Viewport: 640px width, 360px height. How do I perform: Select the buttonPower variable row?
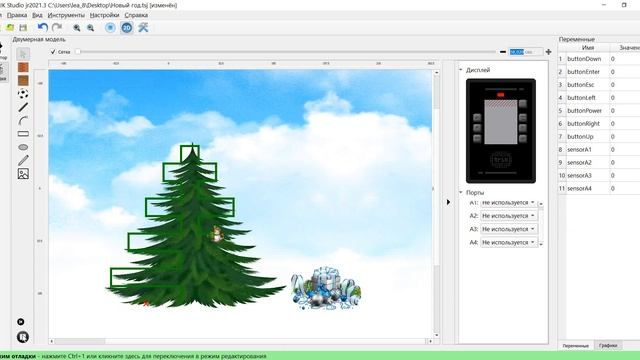point(599,111)
